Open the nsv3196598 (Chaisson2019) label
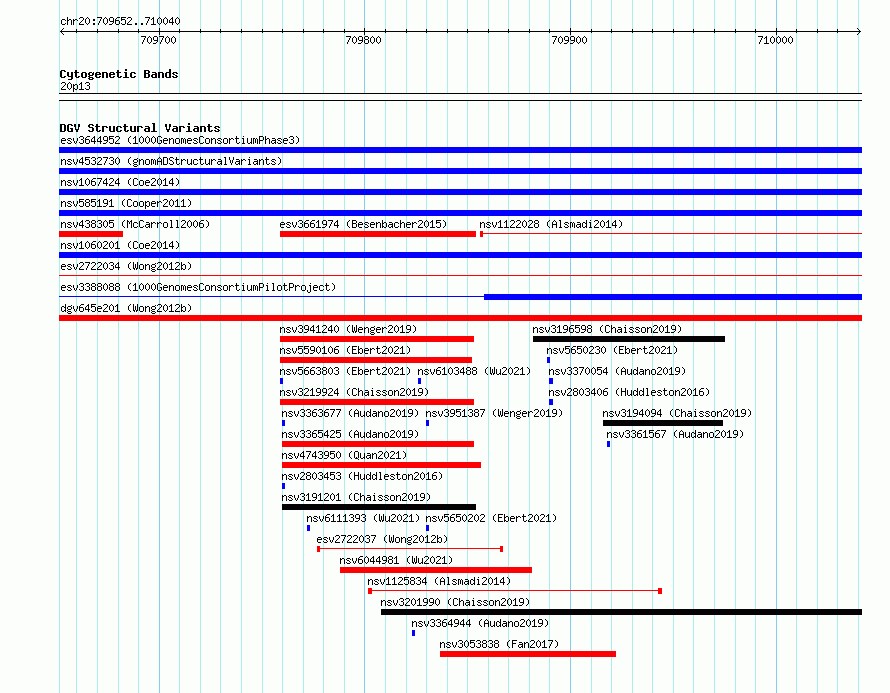The width and height of the screenshot is (890, 693). pos(607,329)
